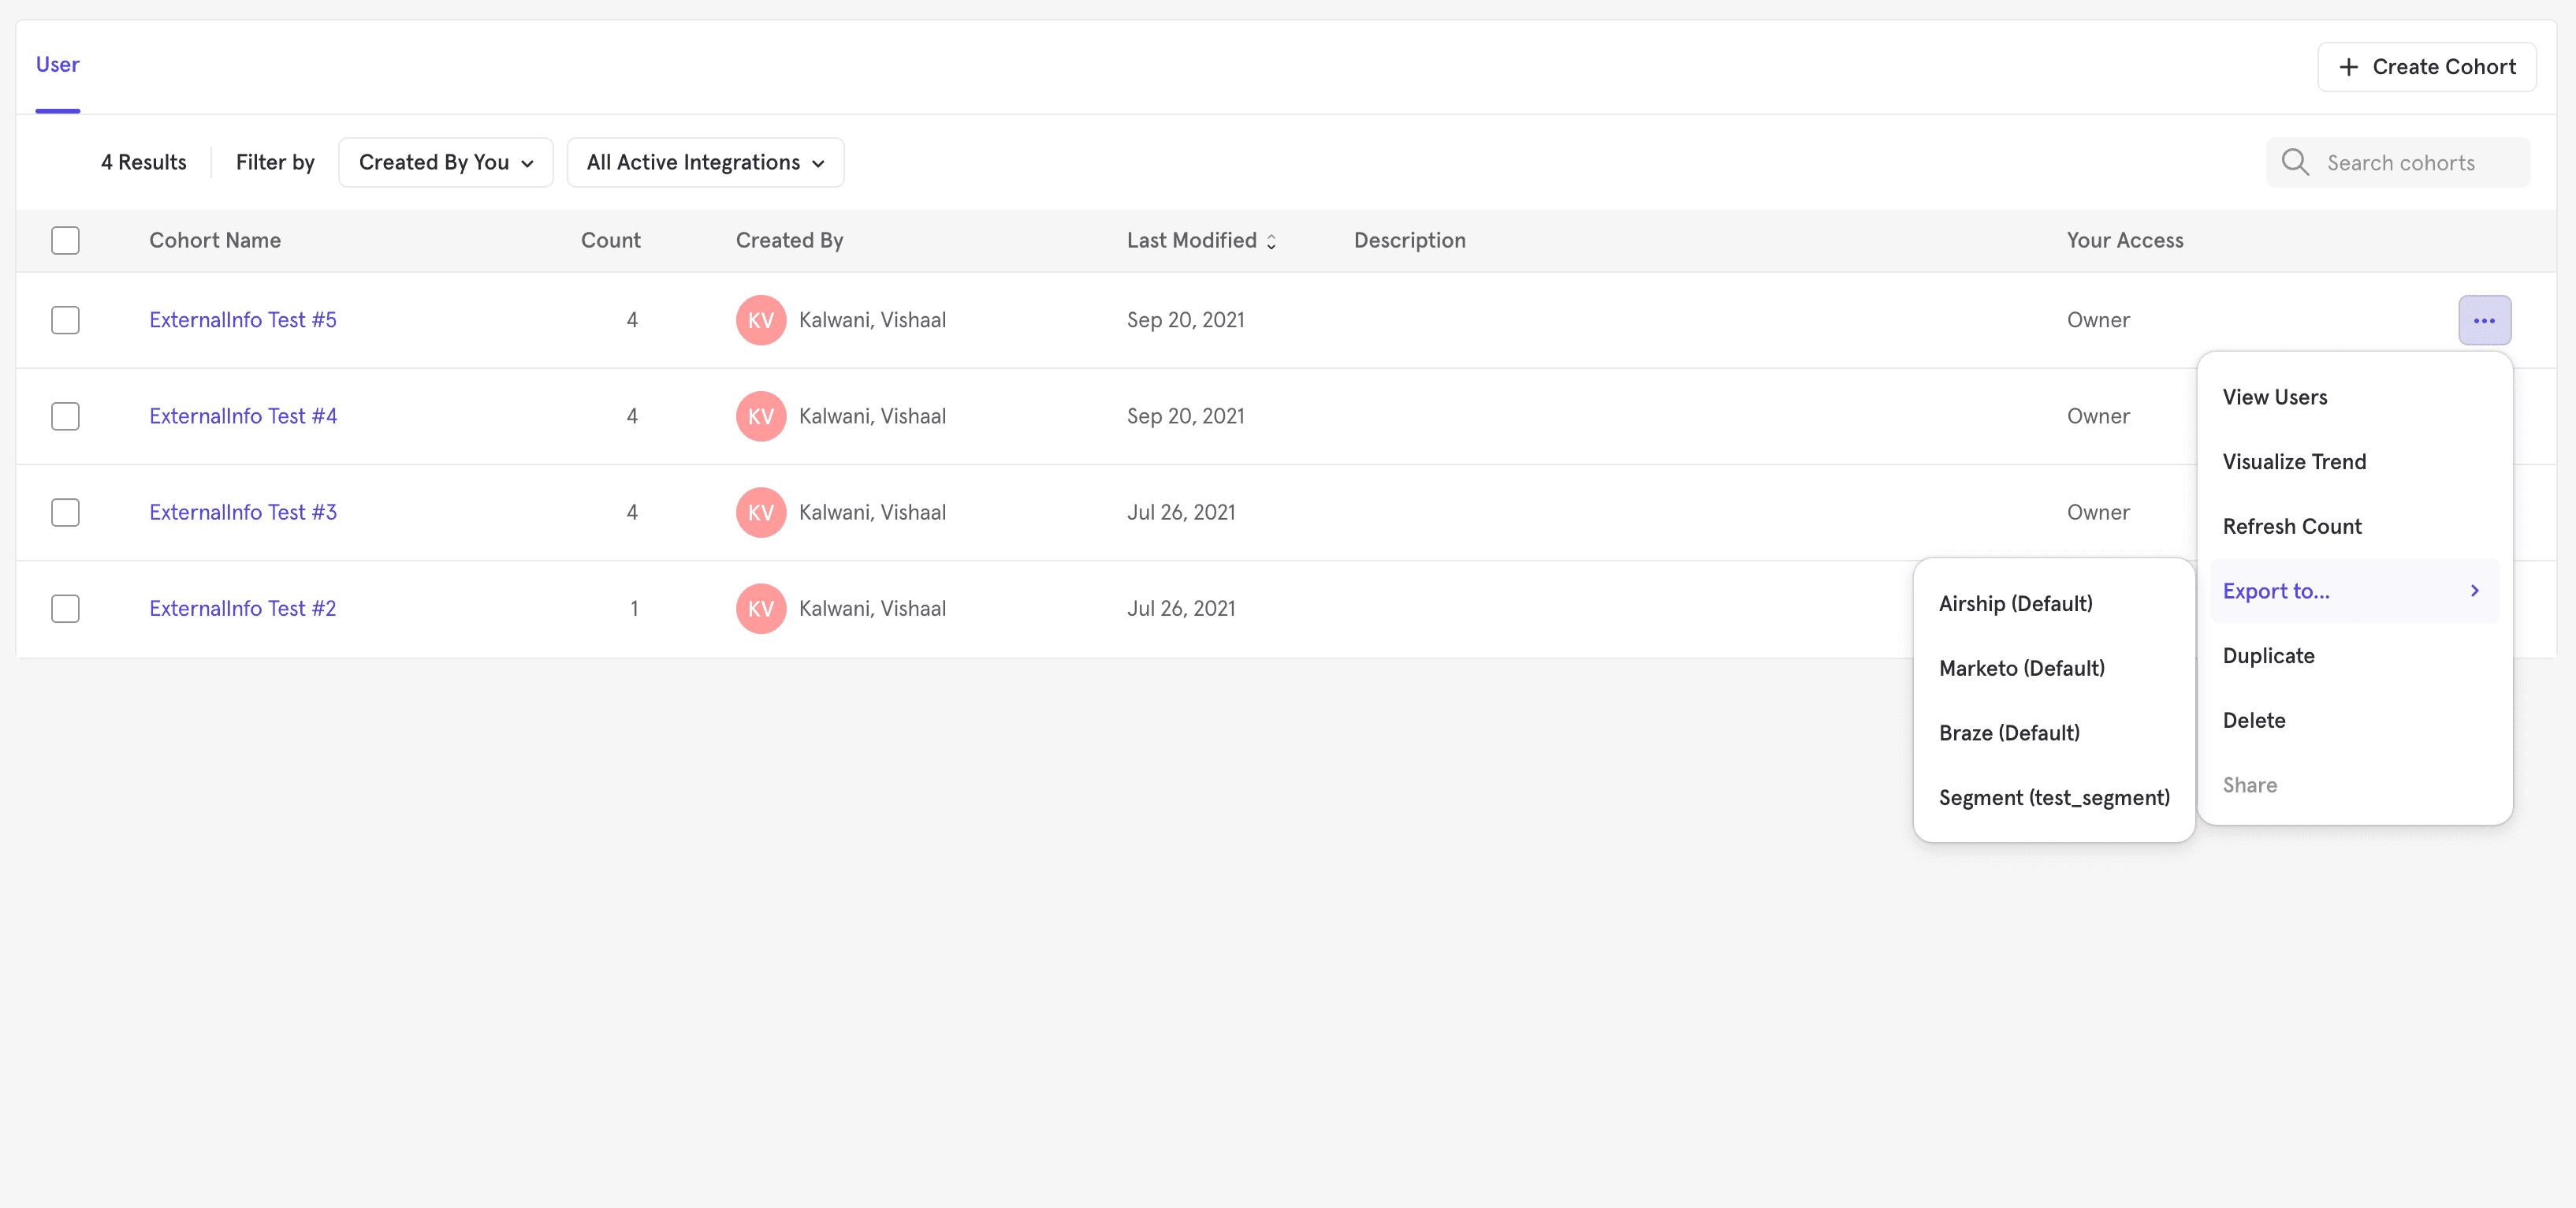Check the box for ExternalInfo Test #4
2576x1208 pixels.
point(65,416)
